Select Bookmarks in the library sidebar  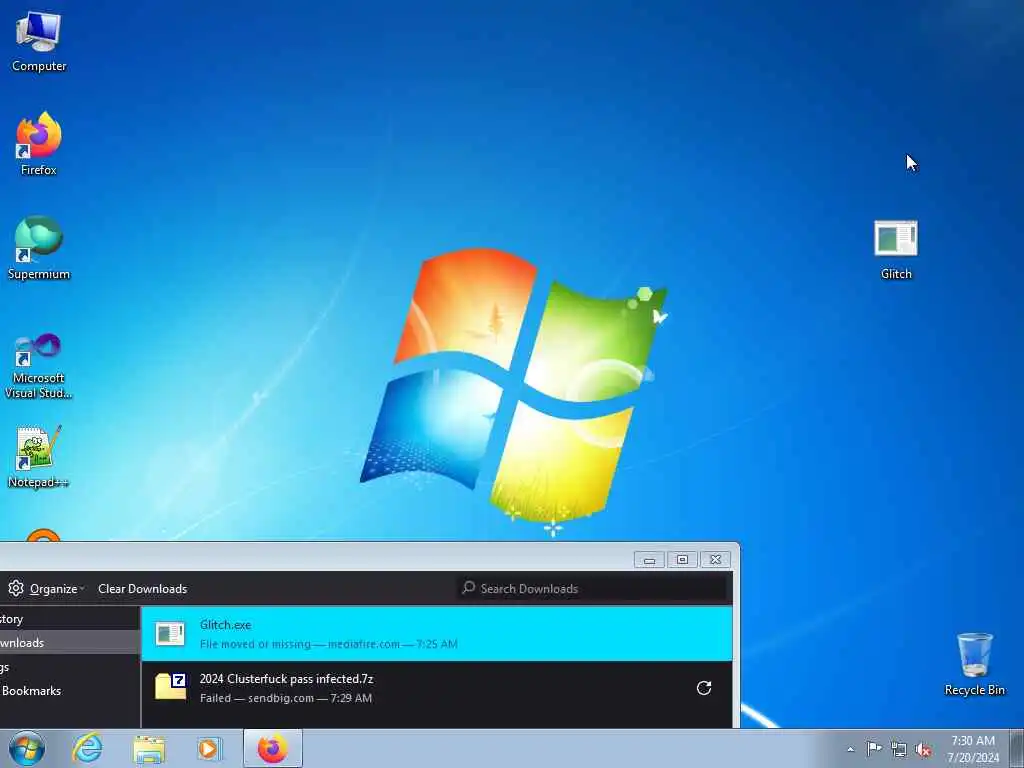coord(69,690)
